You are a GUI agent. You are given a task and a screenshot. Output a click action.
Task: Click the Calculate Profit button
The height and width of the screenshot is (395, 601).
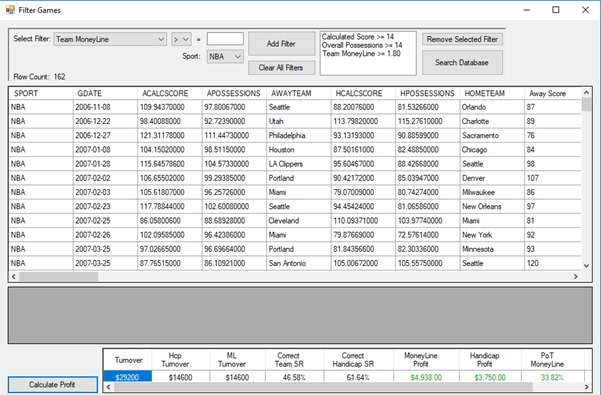coord(53,385)
